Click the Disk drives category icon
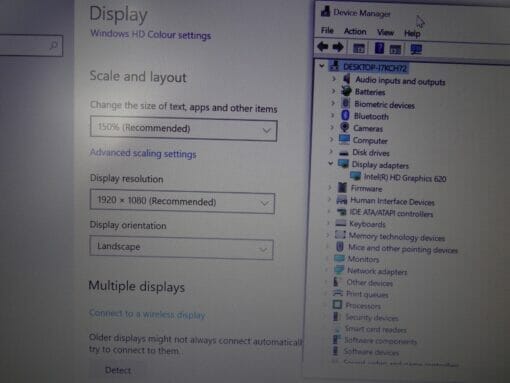 [x=344, y=153]
